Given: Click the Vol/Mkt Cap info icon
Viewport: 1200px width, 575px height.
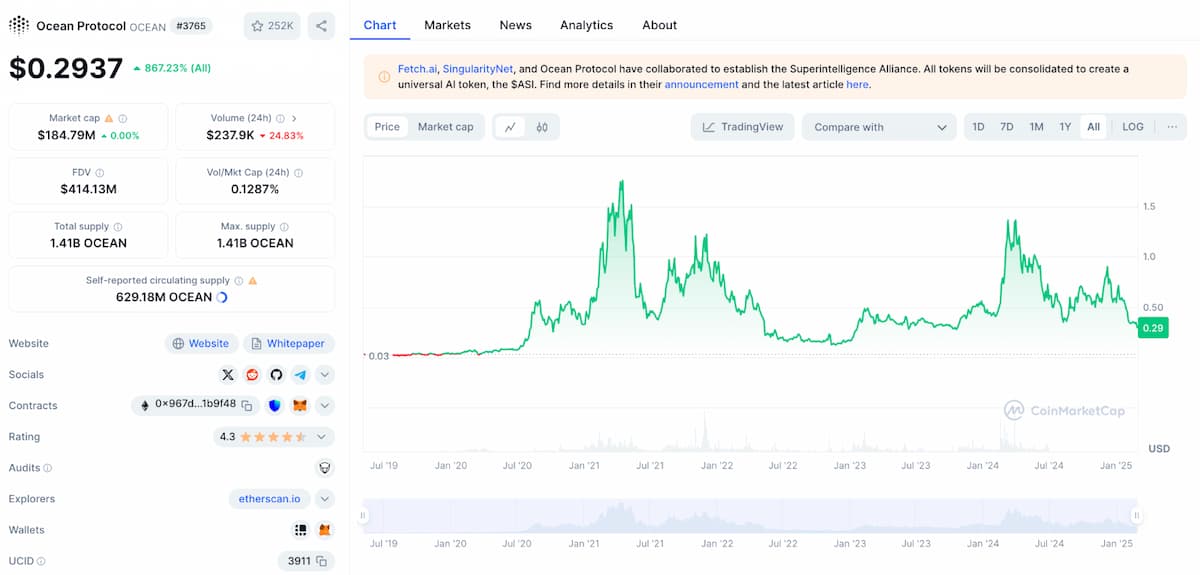Looking at the screenshot, I should 298,173.
